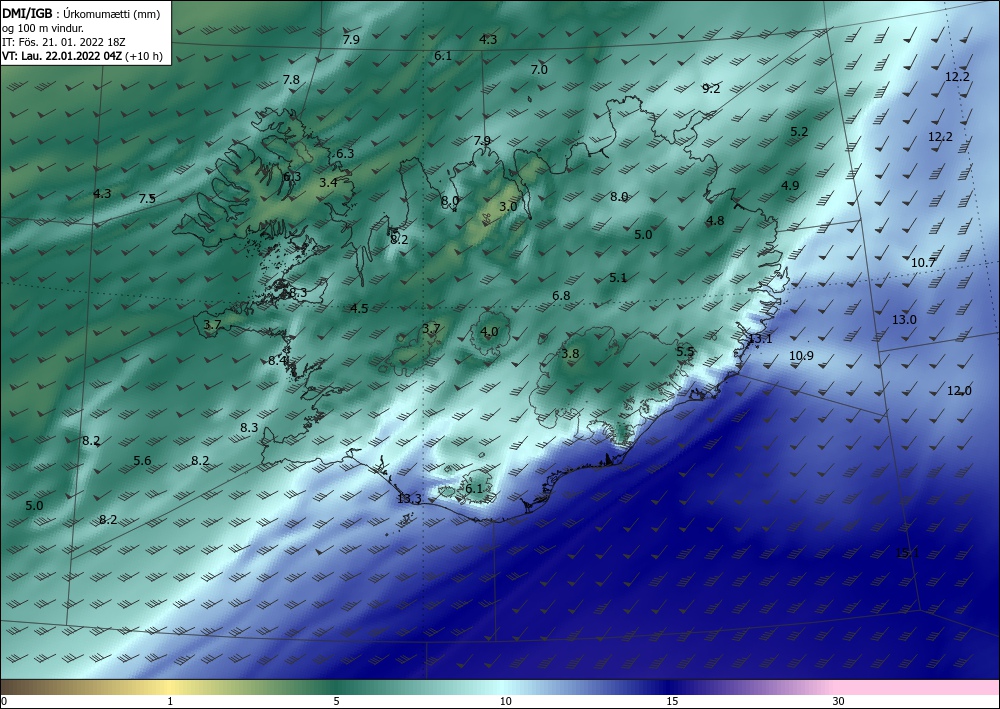Image resolution: width=1000 pixels, height=709 pixels.
Task: Select the 'VT: Lau. 22.01.2022 04Z' valid time
Action: coord(62,56)
